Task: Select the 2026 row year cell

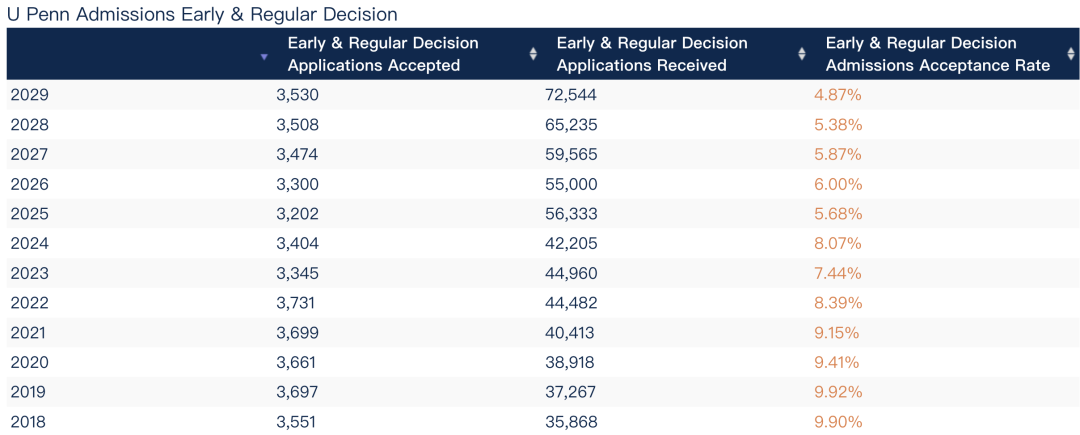Action: (x=29, y=184)
